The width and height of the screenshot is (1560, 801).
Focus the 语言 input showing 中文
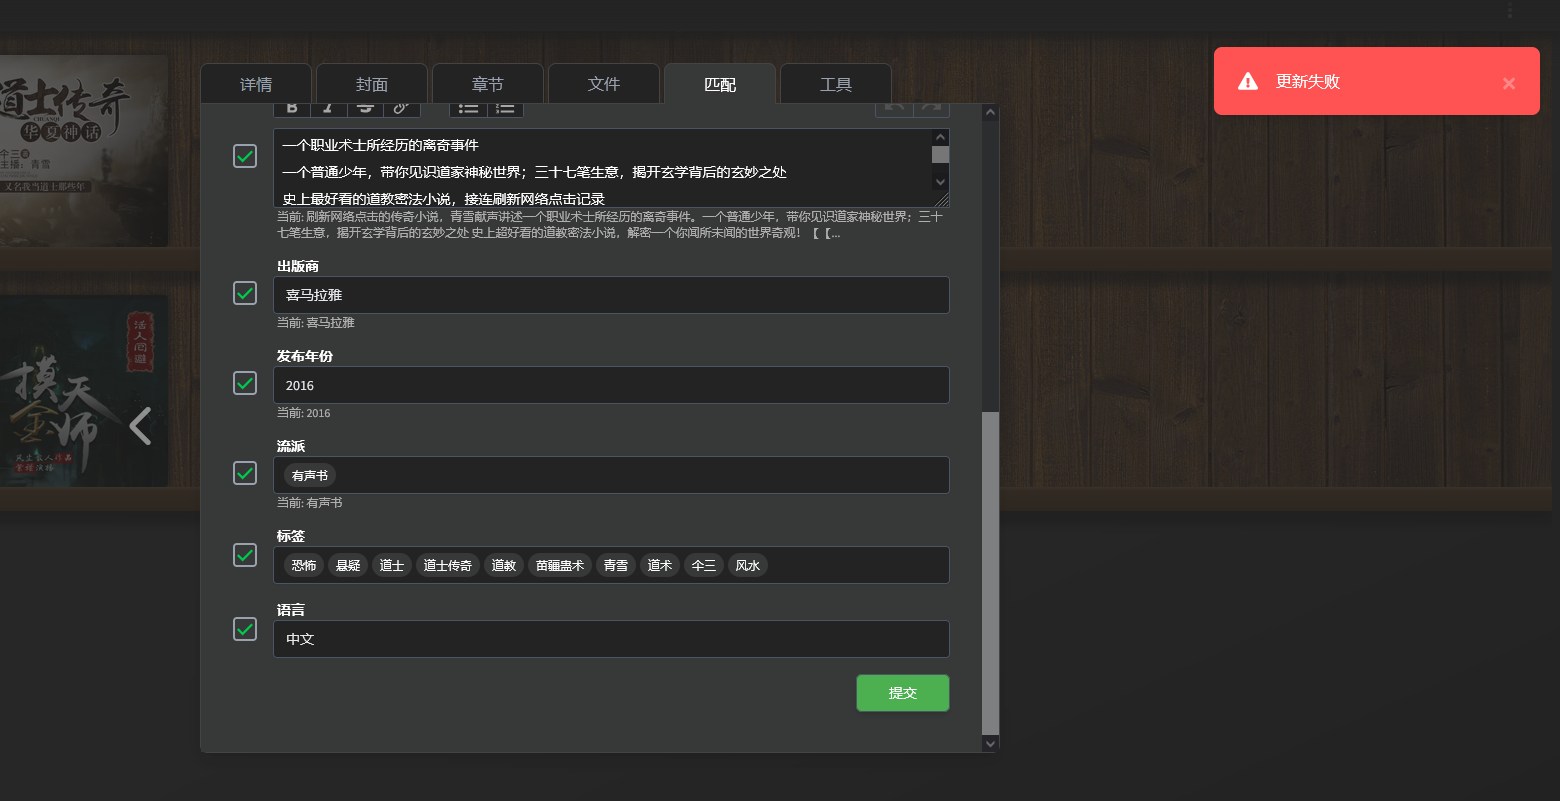(611, 639)
